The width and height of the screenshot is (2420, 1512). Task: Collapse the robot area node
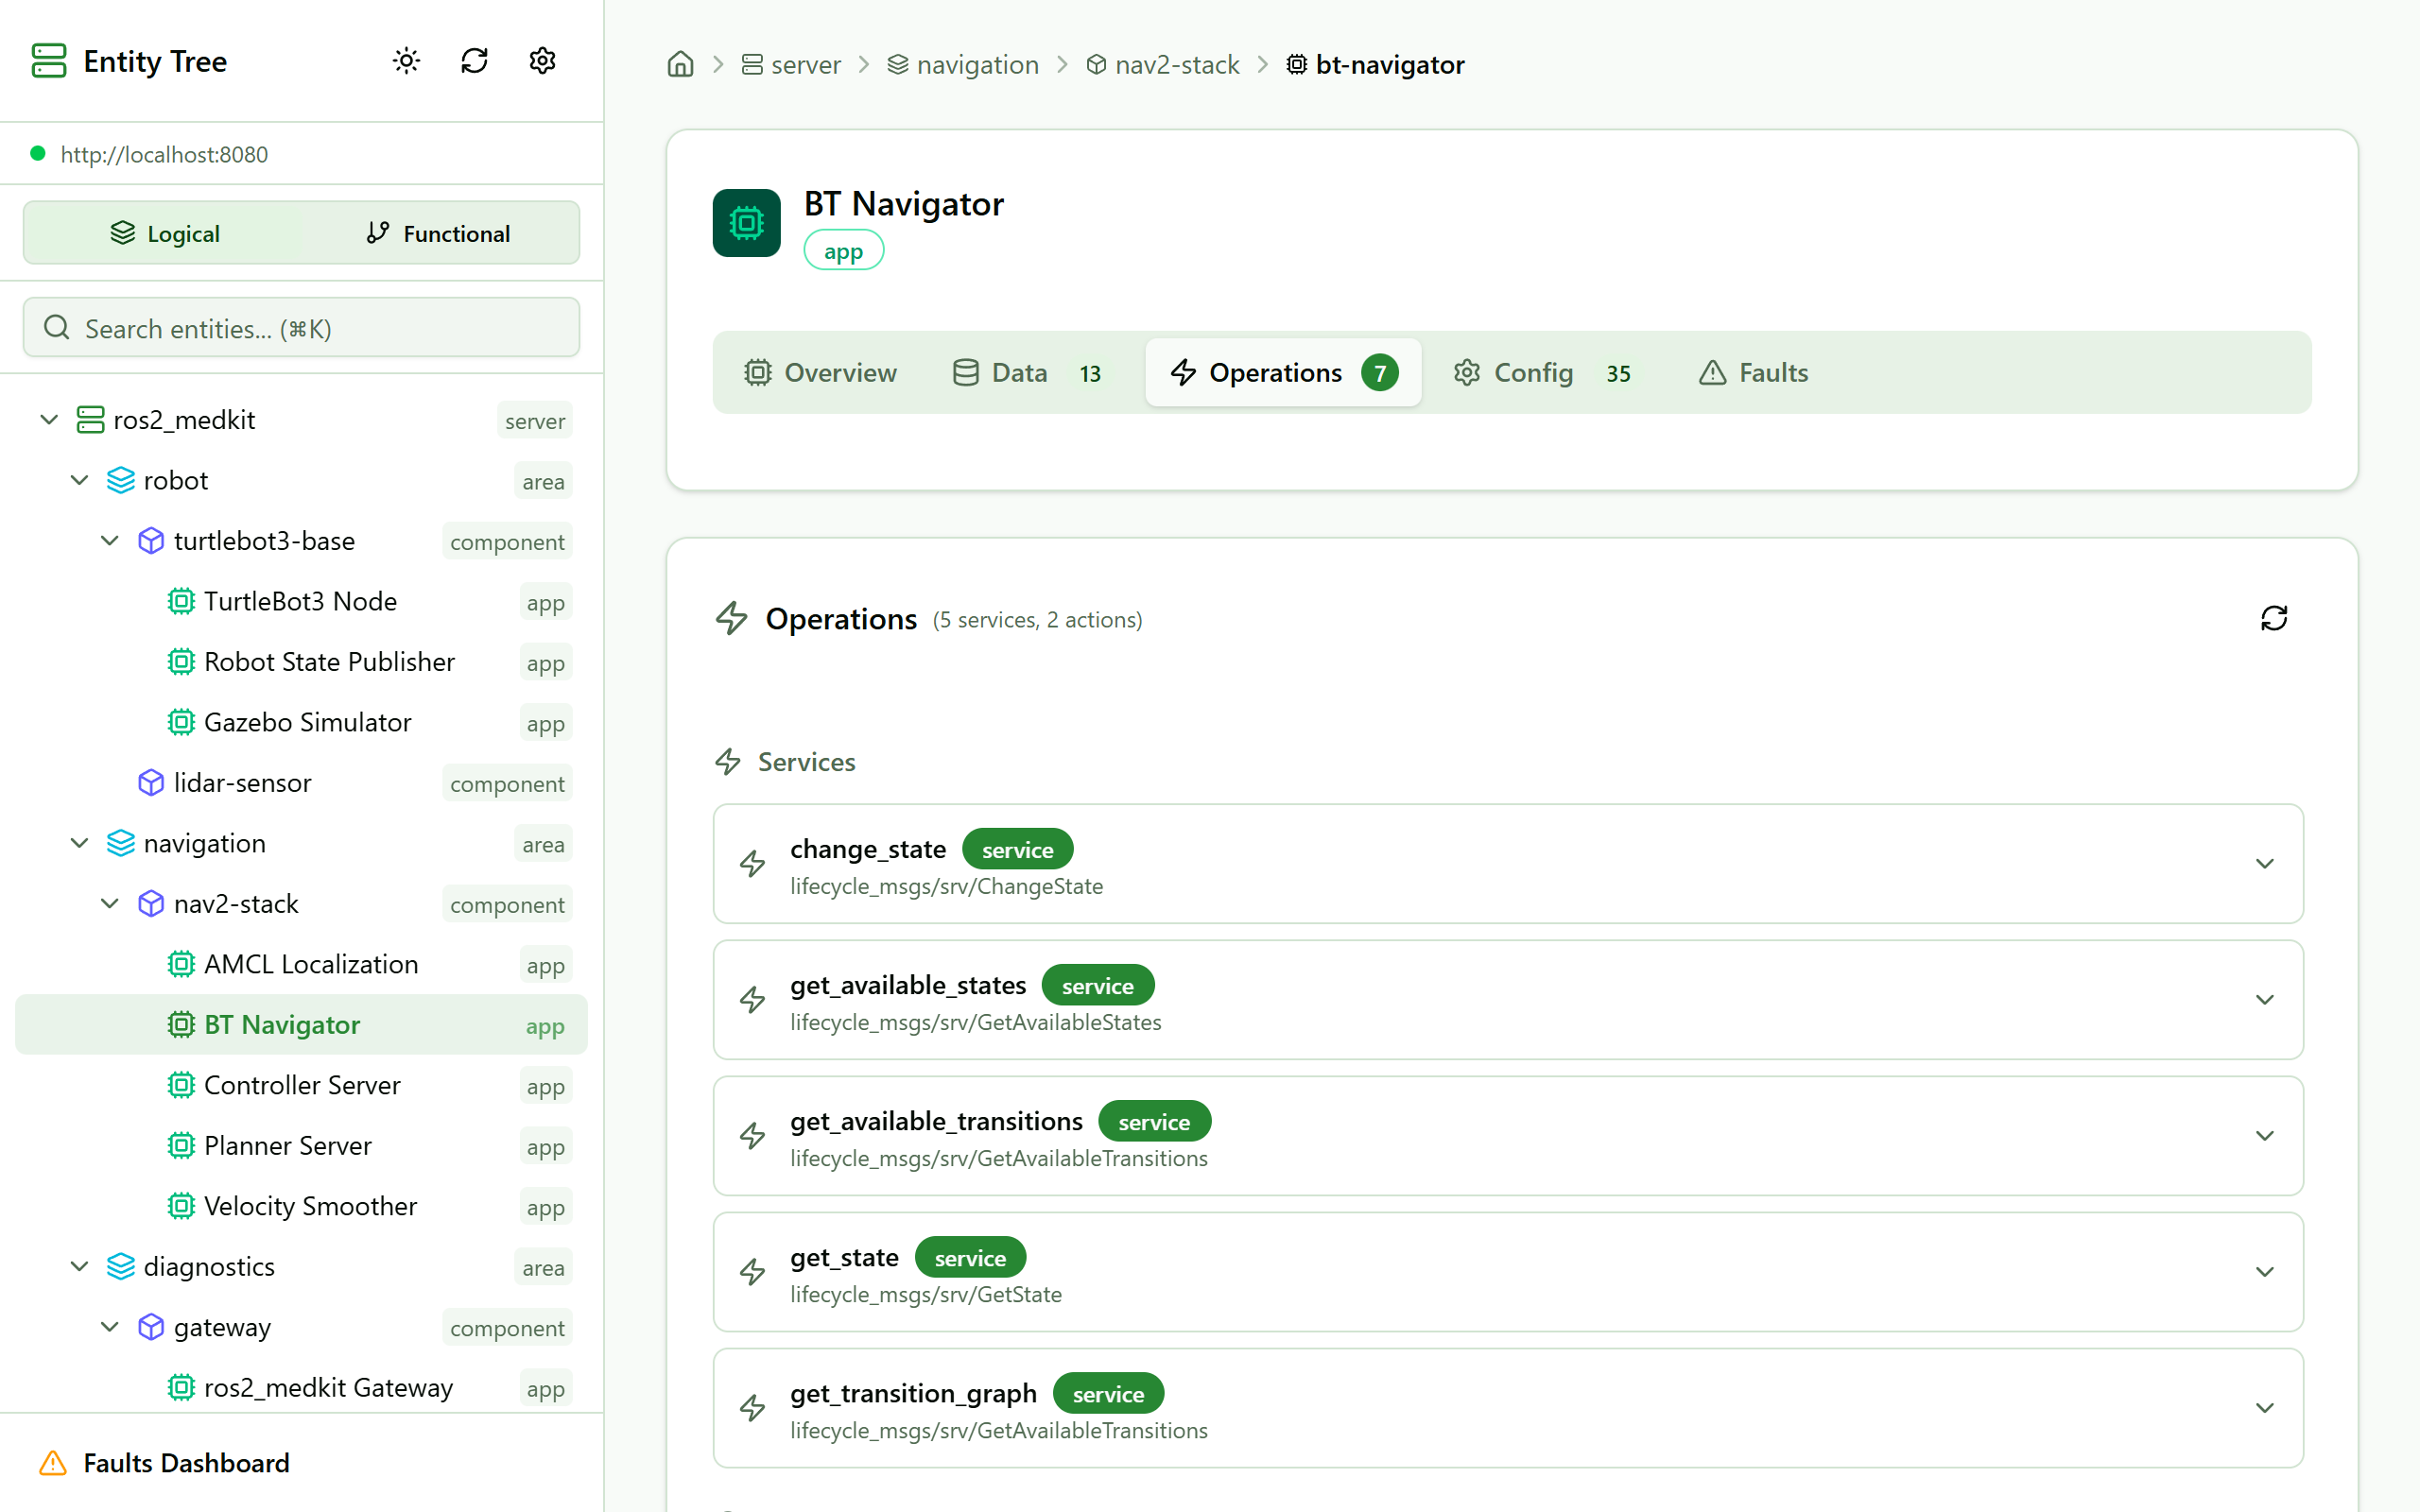click(80, 481)
